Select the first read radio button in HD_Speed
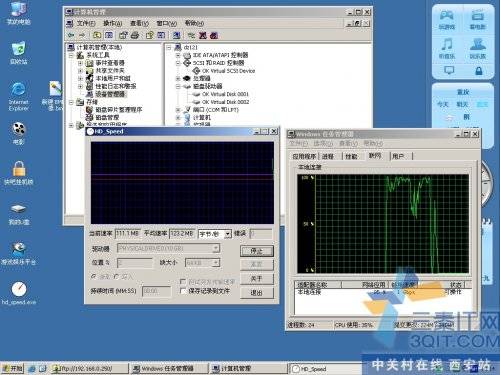The height and width of the screenshot is (375, 500). (x=94, y=277)
